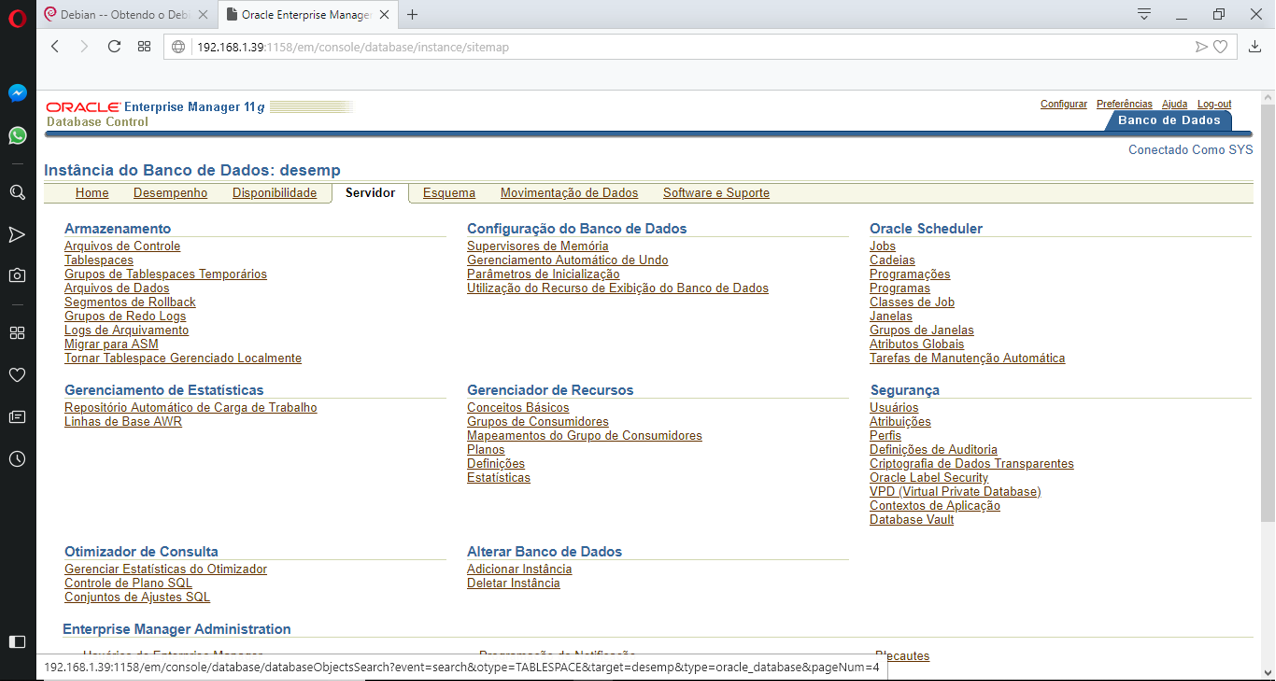Image resolution: width=1276 pixels, height=681 pixels.
Task: Close the Debian tab
Action: [203, 15]
